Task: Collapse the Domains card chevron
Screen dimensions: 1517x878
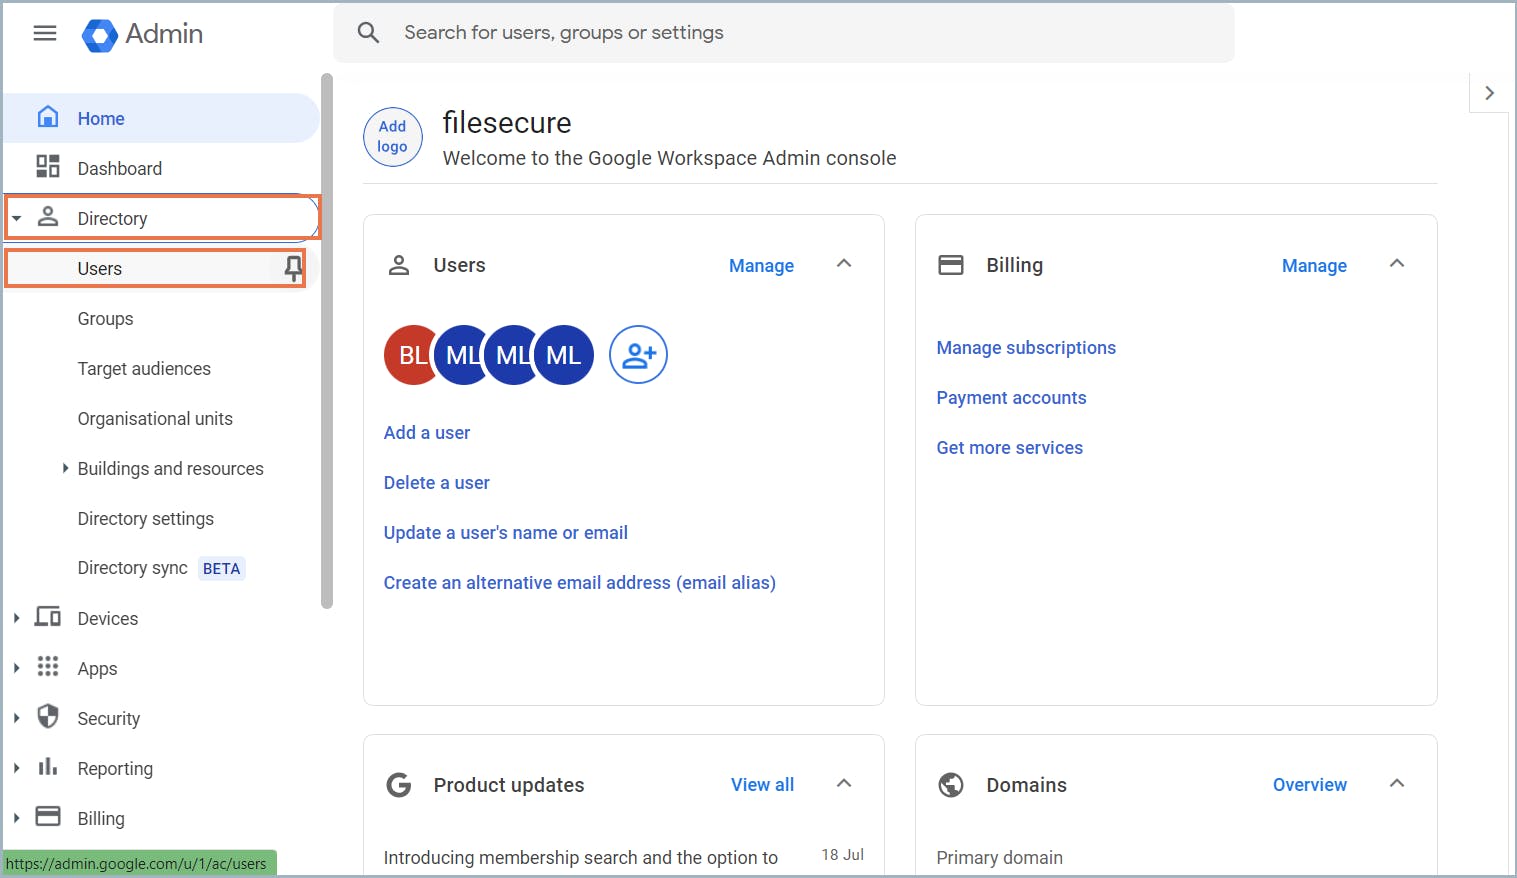Action: coord(1397,783)
